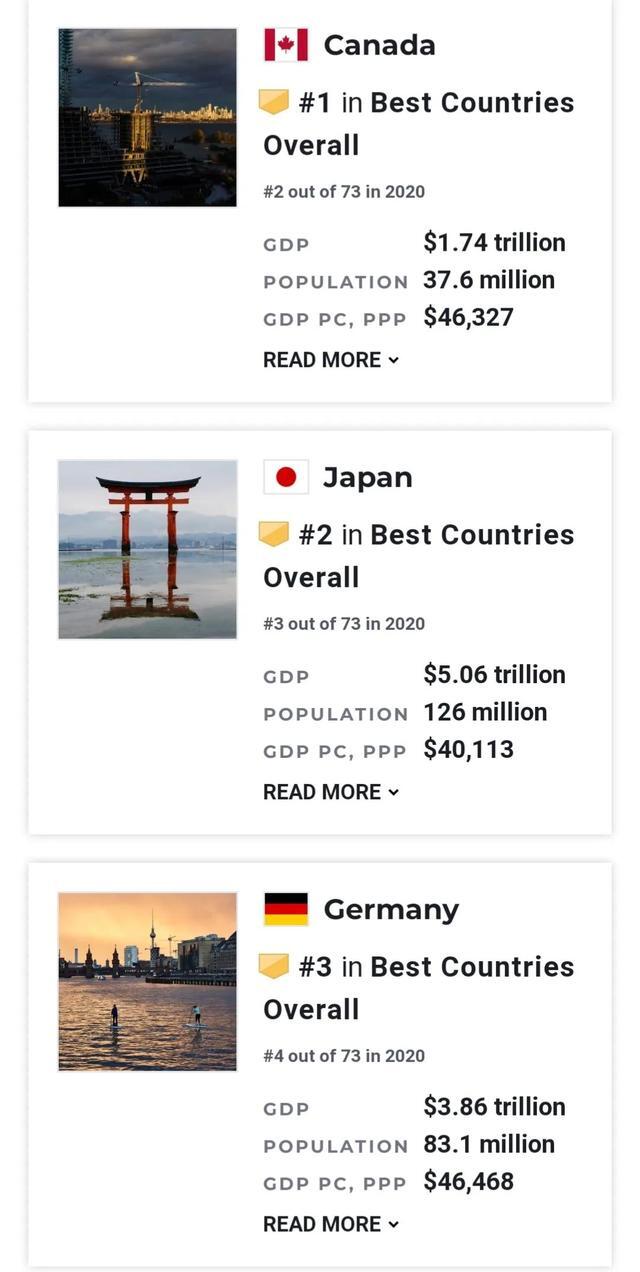Click the chevron beside Japan's READ MORE
640x1272 pixels.
(x=392, y=792)
